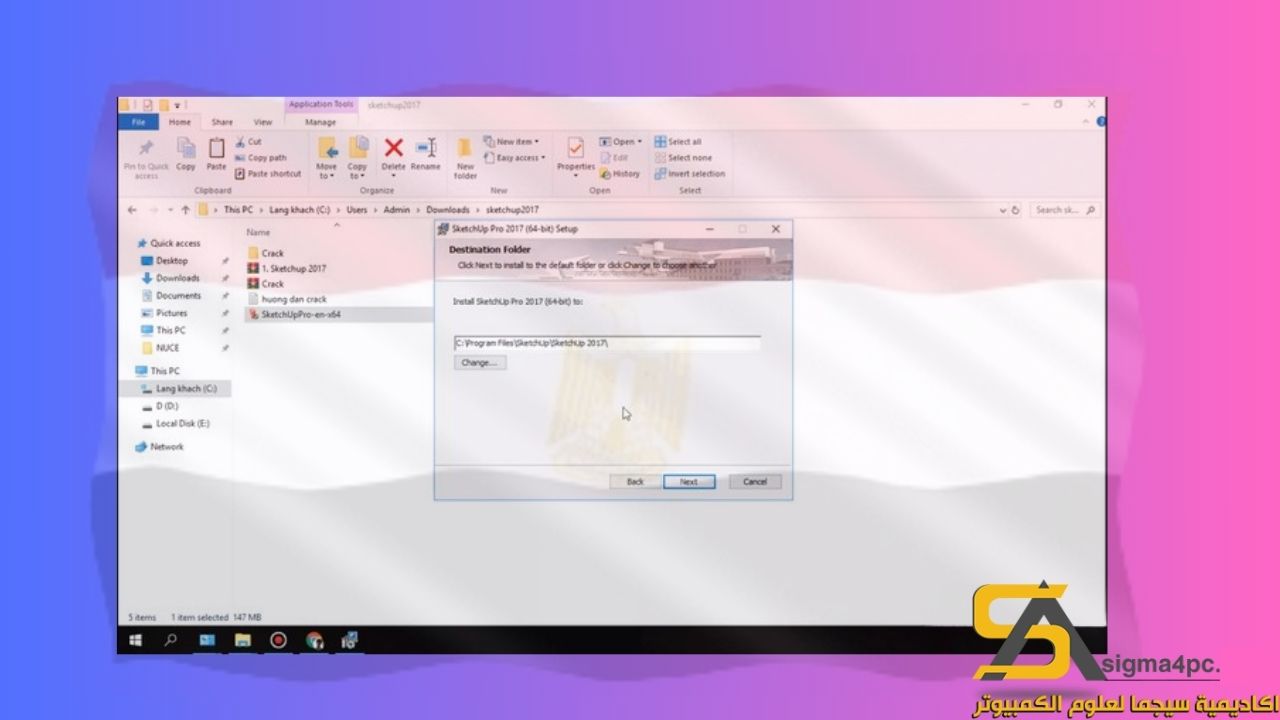
Task: Open recent locations dropdown arrow
Action: [171, 210]
